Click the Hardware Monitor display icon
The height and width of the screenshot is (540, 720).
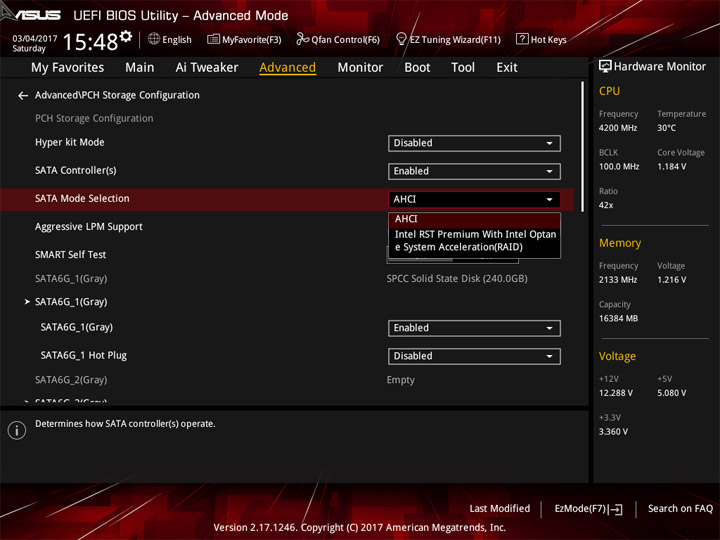(605, 67)
